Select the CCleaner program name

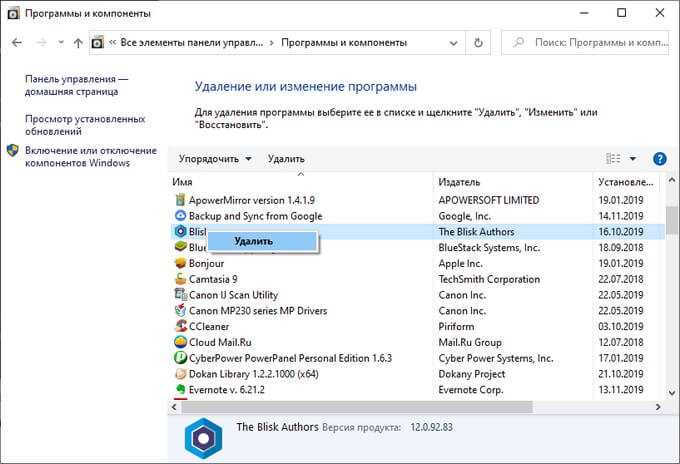209,327
